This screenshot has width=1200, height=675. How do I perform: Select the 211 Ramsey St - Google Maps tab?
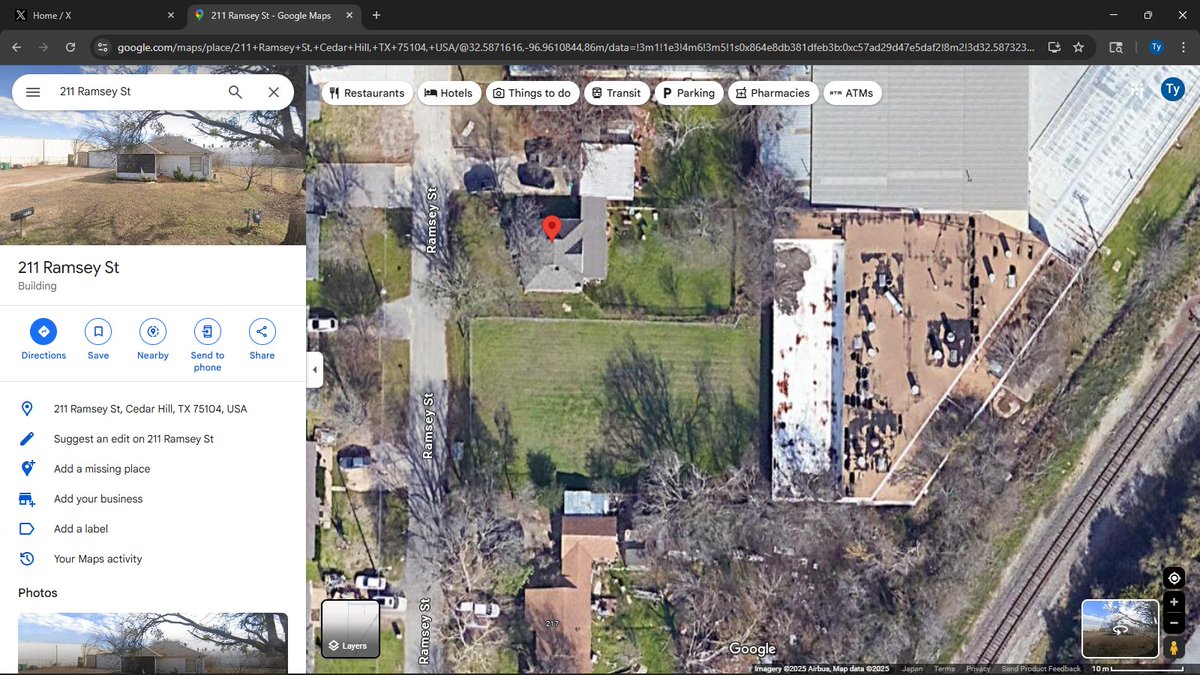[272, 16]
